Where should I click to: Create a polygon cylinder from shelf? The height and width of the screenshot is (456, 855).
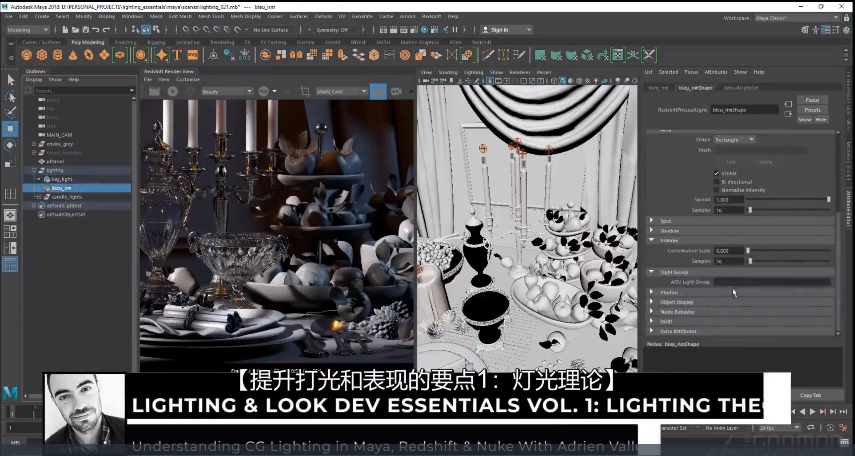(57, 55)
